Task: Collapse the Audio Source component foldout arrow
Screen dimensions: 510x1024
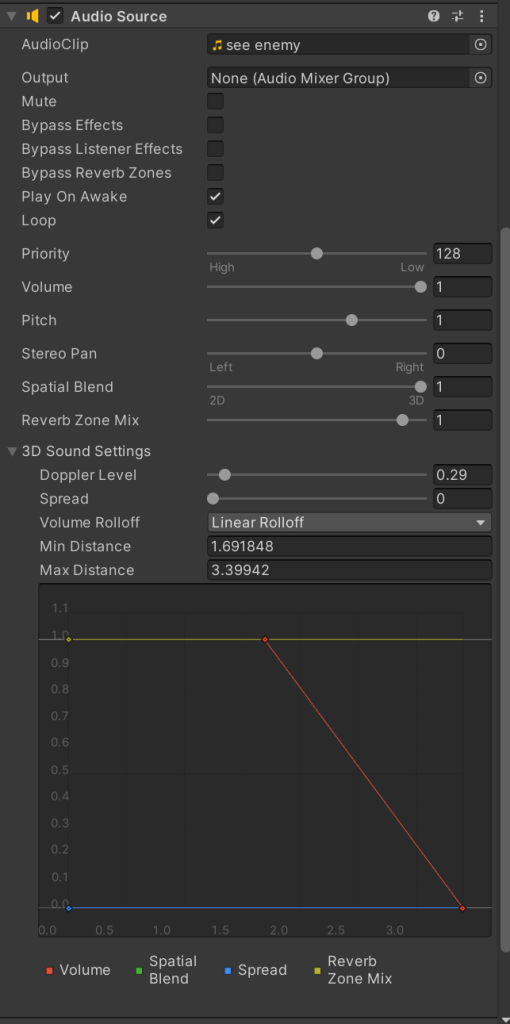Action: (x=11, y=16)
